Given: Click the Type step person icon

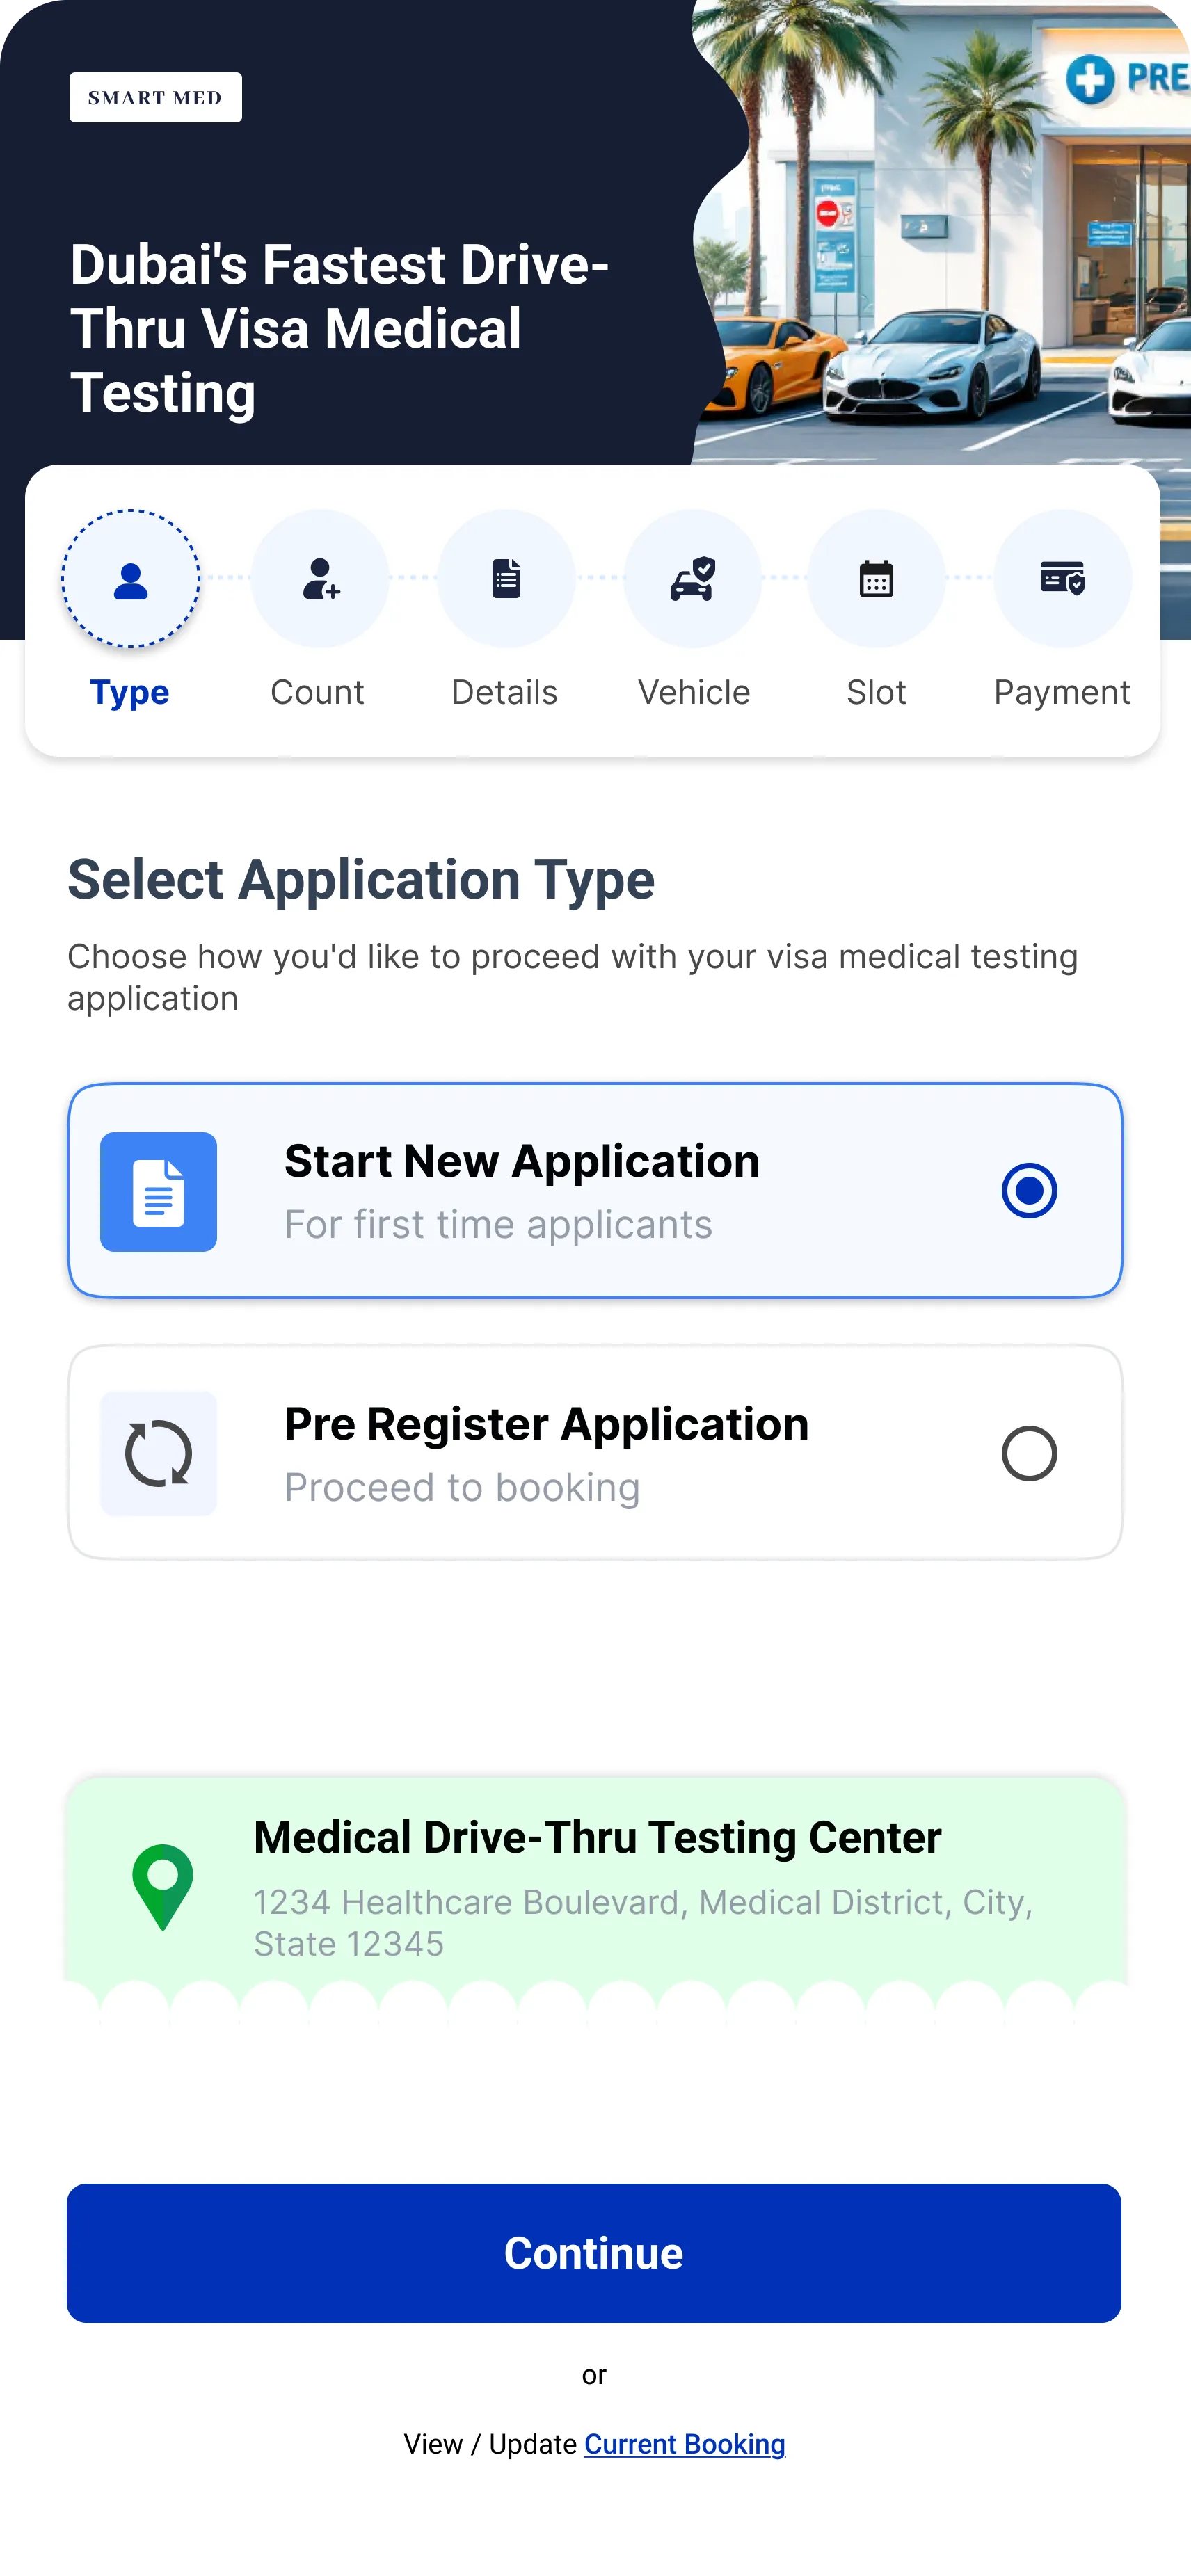Looking at the screenshot, I should click(x=131, y=579).
